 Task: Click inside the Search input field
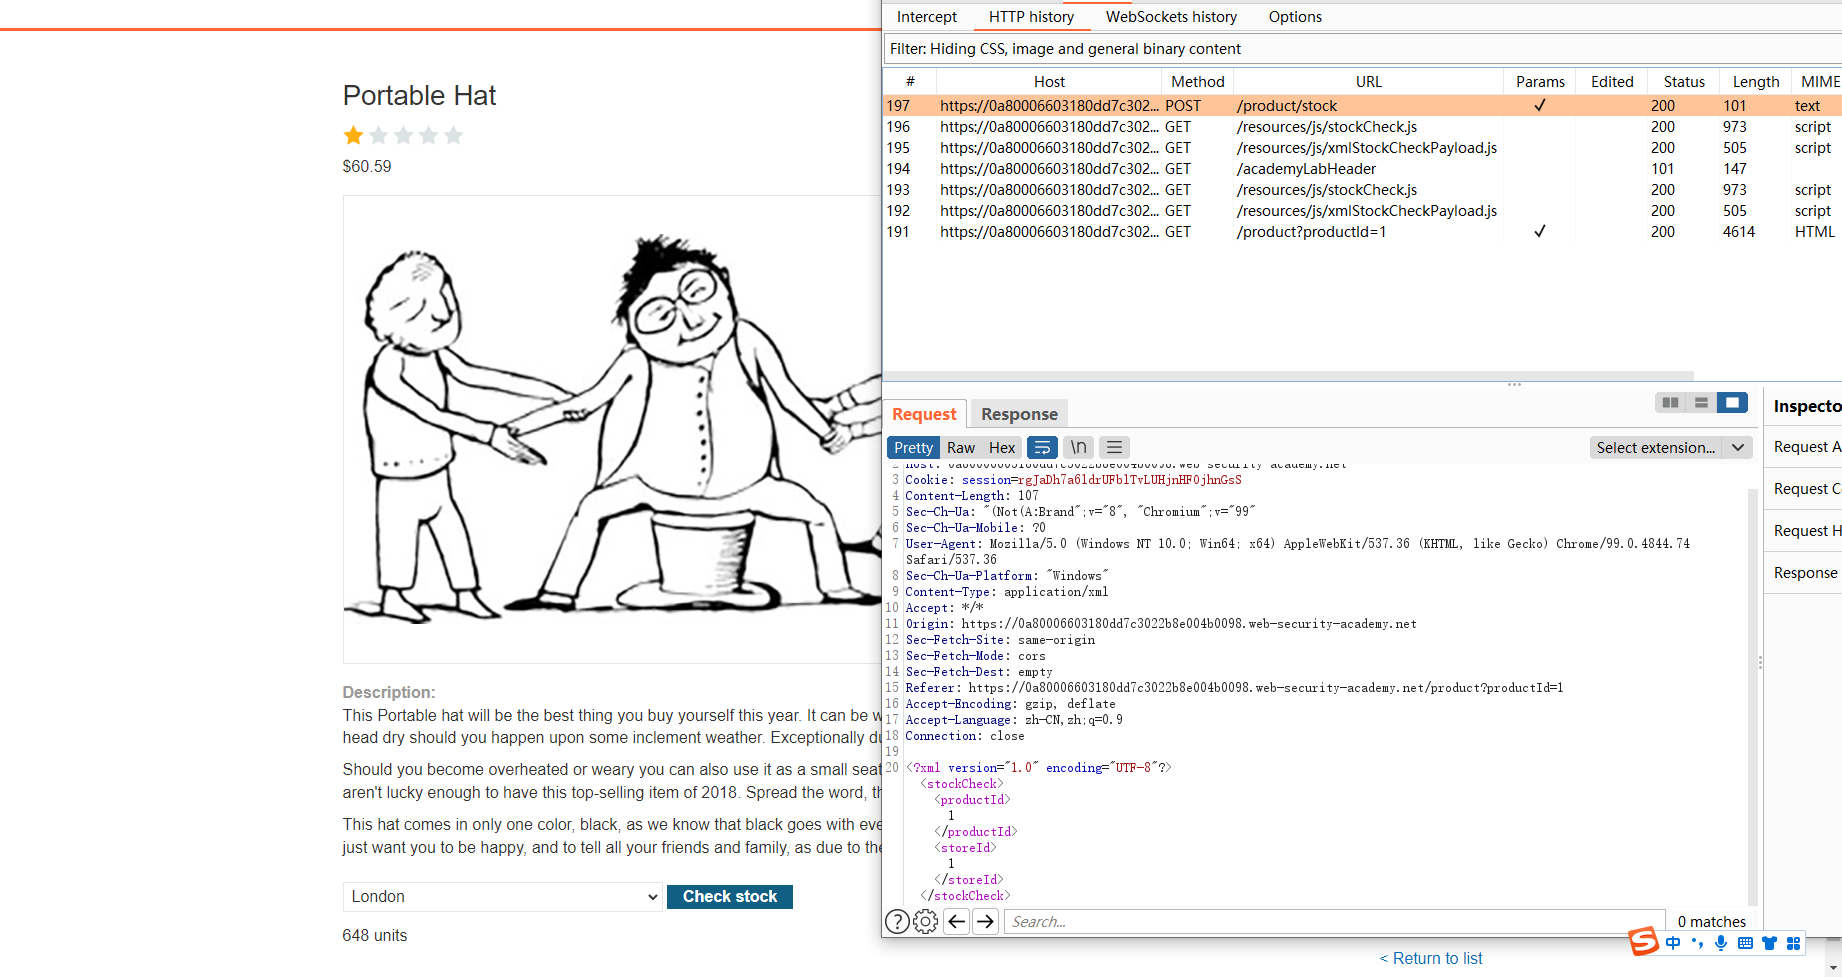point(1200,921)
